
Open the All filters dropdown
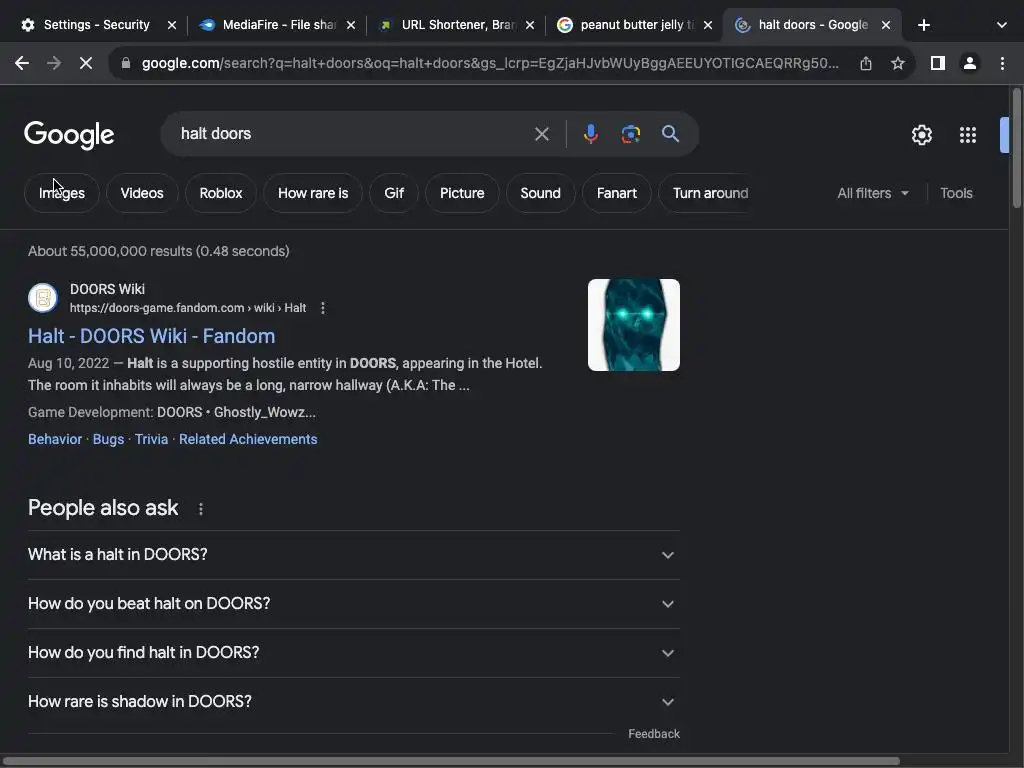click(x=872, y=193)
